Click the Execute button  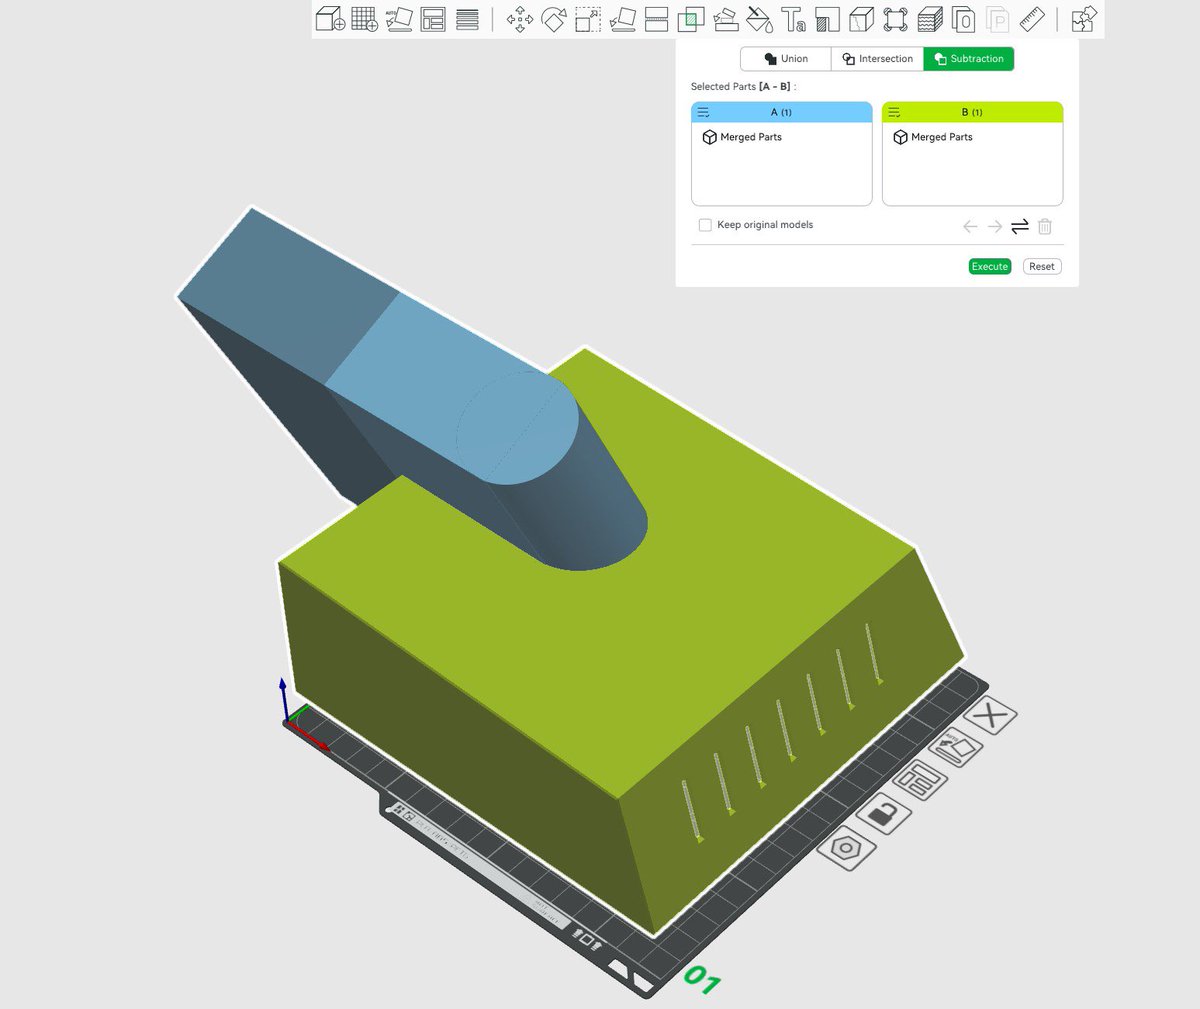[x=990, y=266]
